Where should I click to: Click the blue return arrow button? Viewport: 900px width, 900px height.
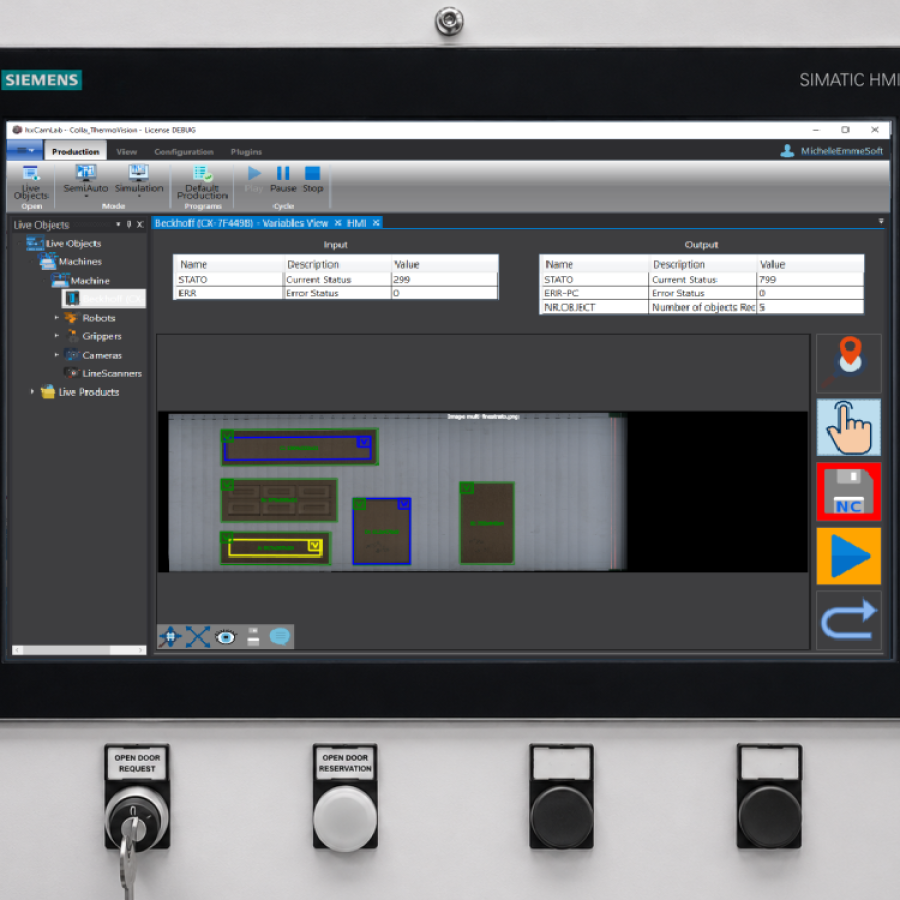tap(848, 620)
